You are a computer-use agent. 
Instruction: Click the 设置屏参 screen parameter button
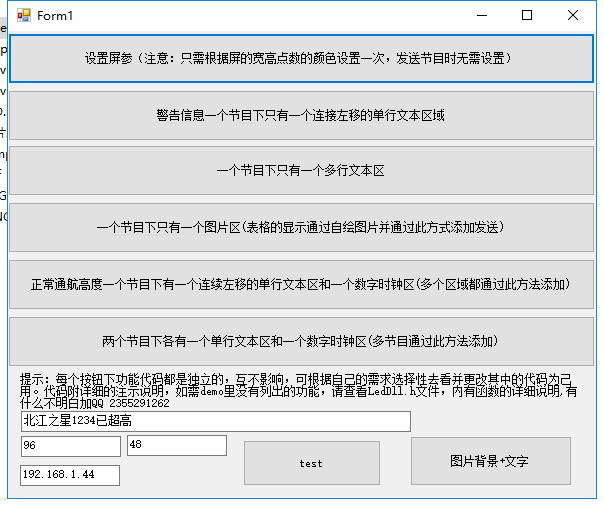coord(301,59)
